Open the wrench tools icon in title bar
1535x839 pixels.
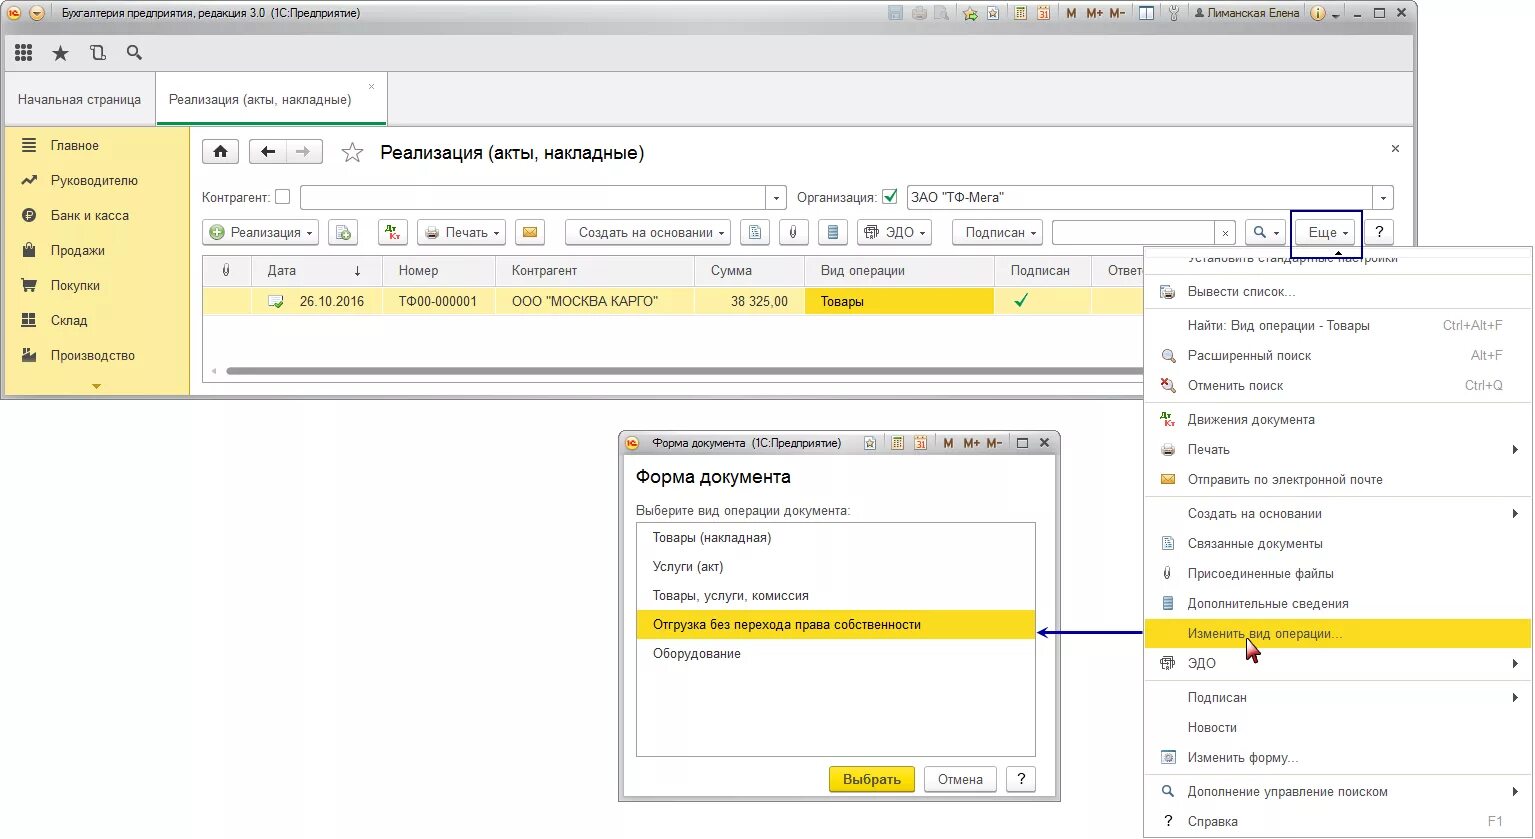[x=1174, y=13]
